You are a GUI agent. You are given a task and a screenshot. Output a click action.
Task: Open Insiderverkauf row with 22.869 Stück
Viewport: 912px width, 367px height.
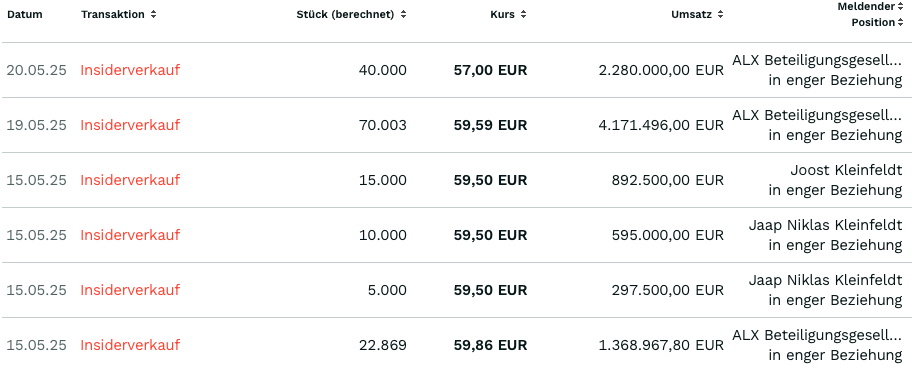click(x=130, y=345)
